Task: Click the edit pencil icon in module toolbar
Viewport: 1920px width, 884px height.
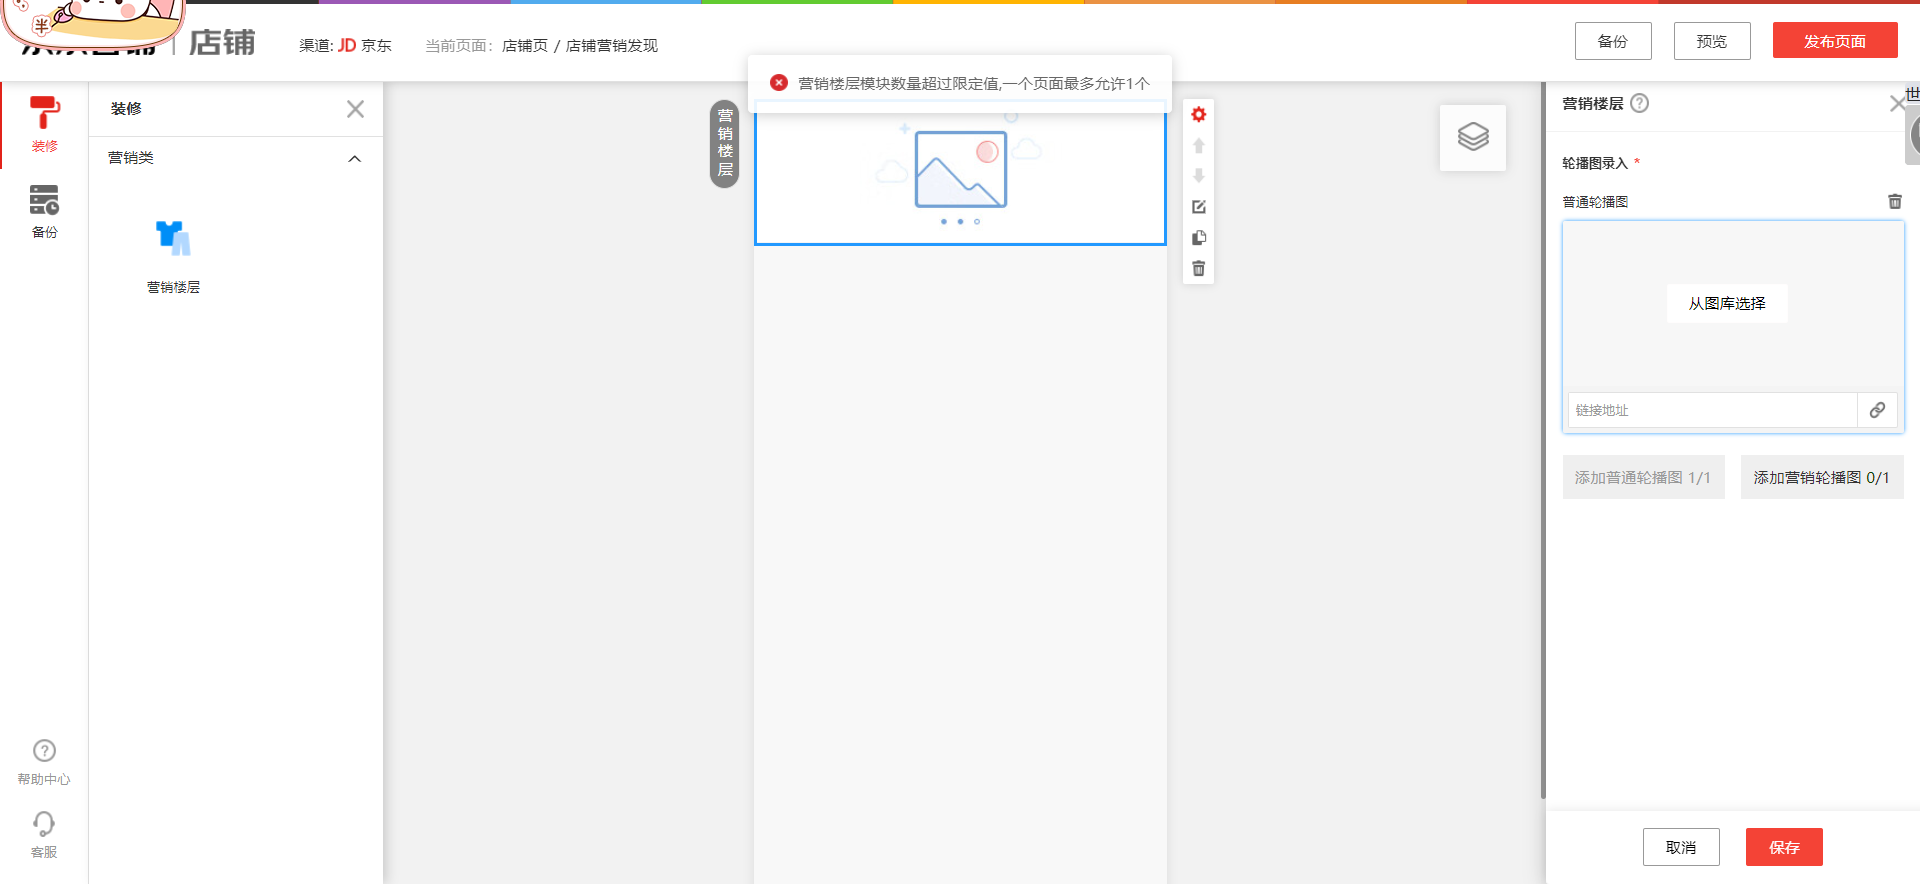Action: point(1198,207)
